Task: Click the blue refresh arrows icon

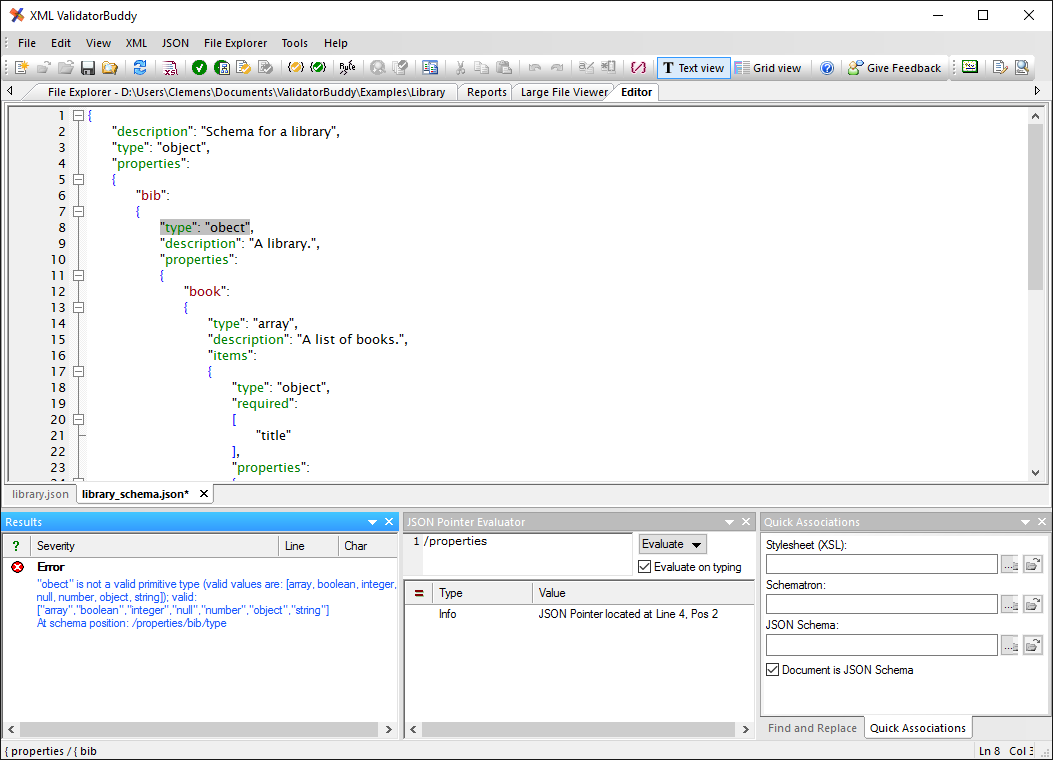Action: pos(140,67)
